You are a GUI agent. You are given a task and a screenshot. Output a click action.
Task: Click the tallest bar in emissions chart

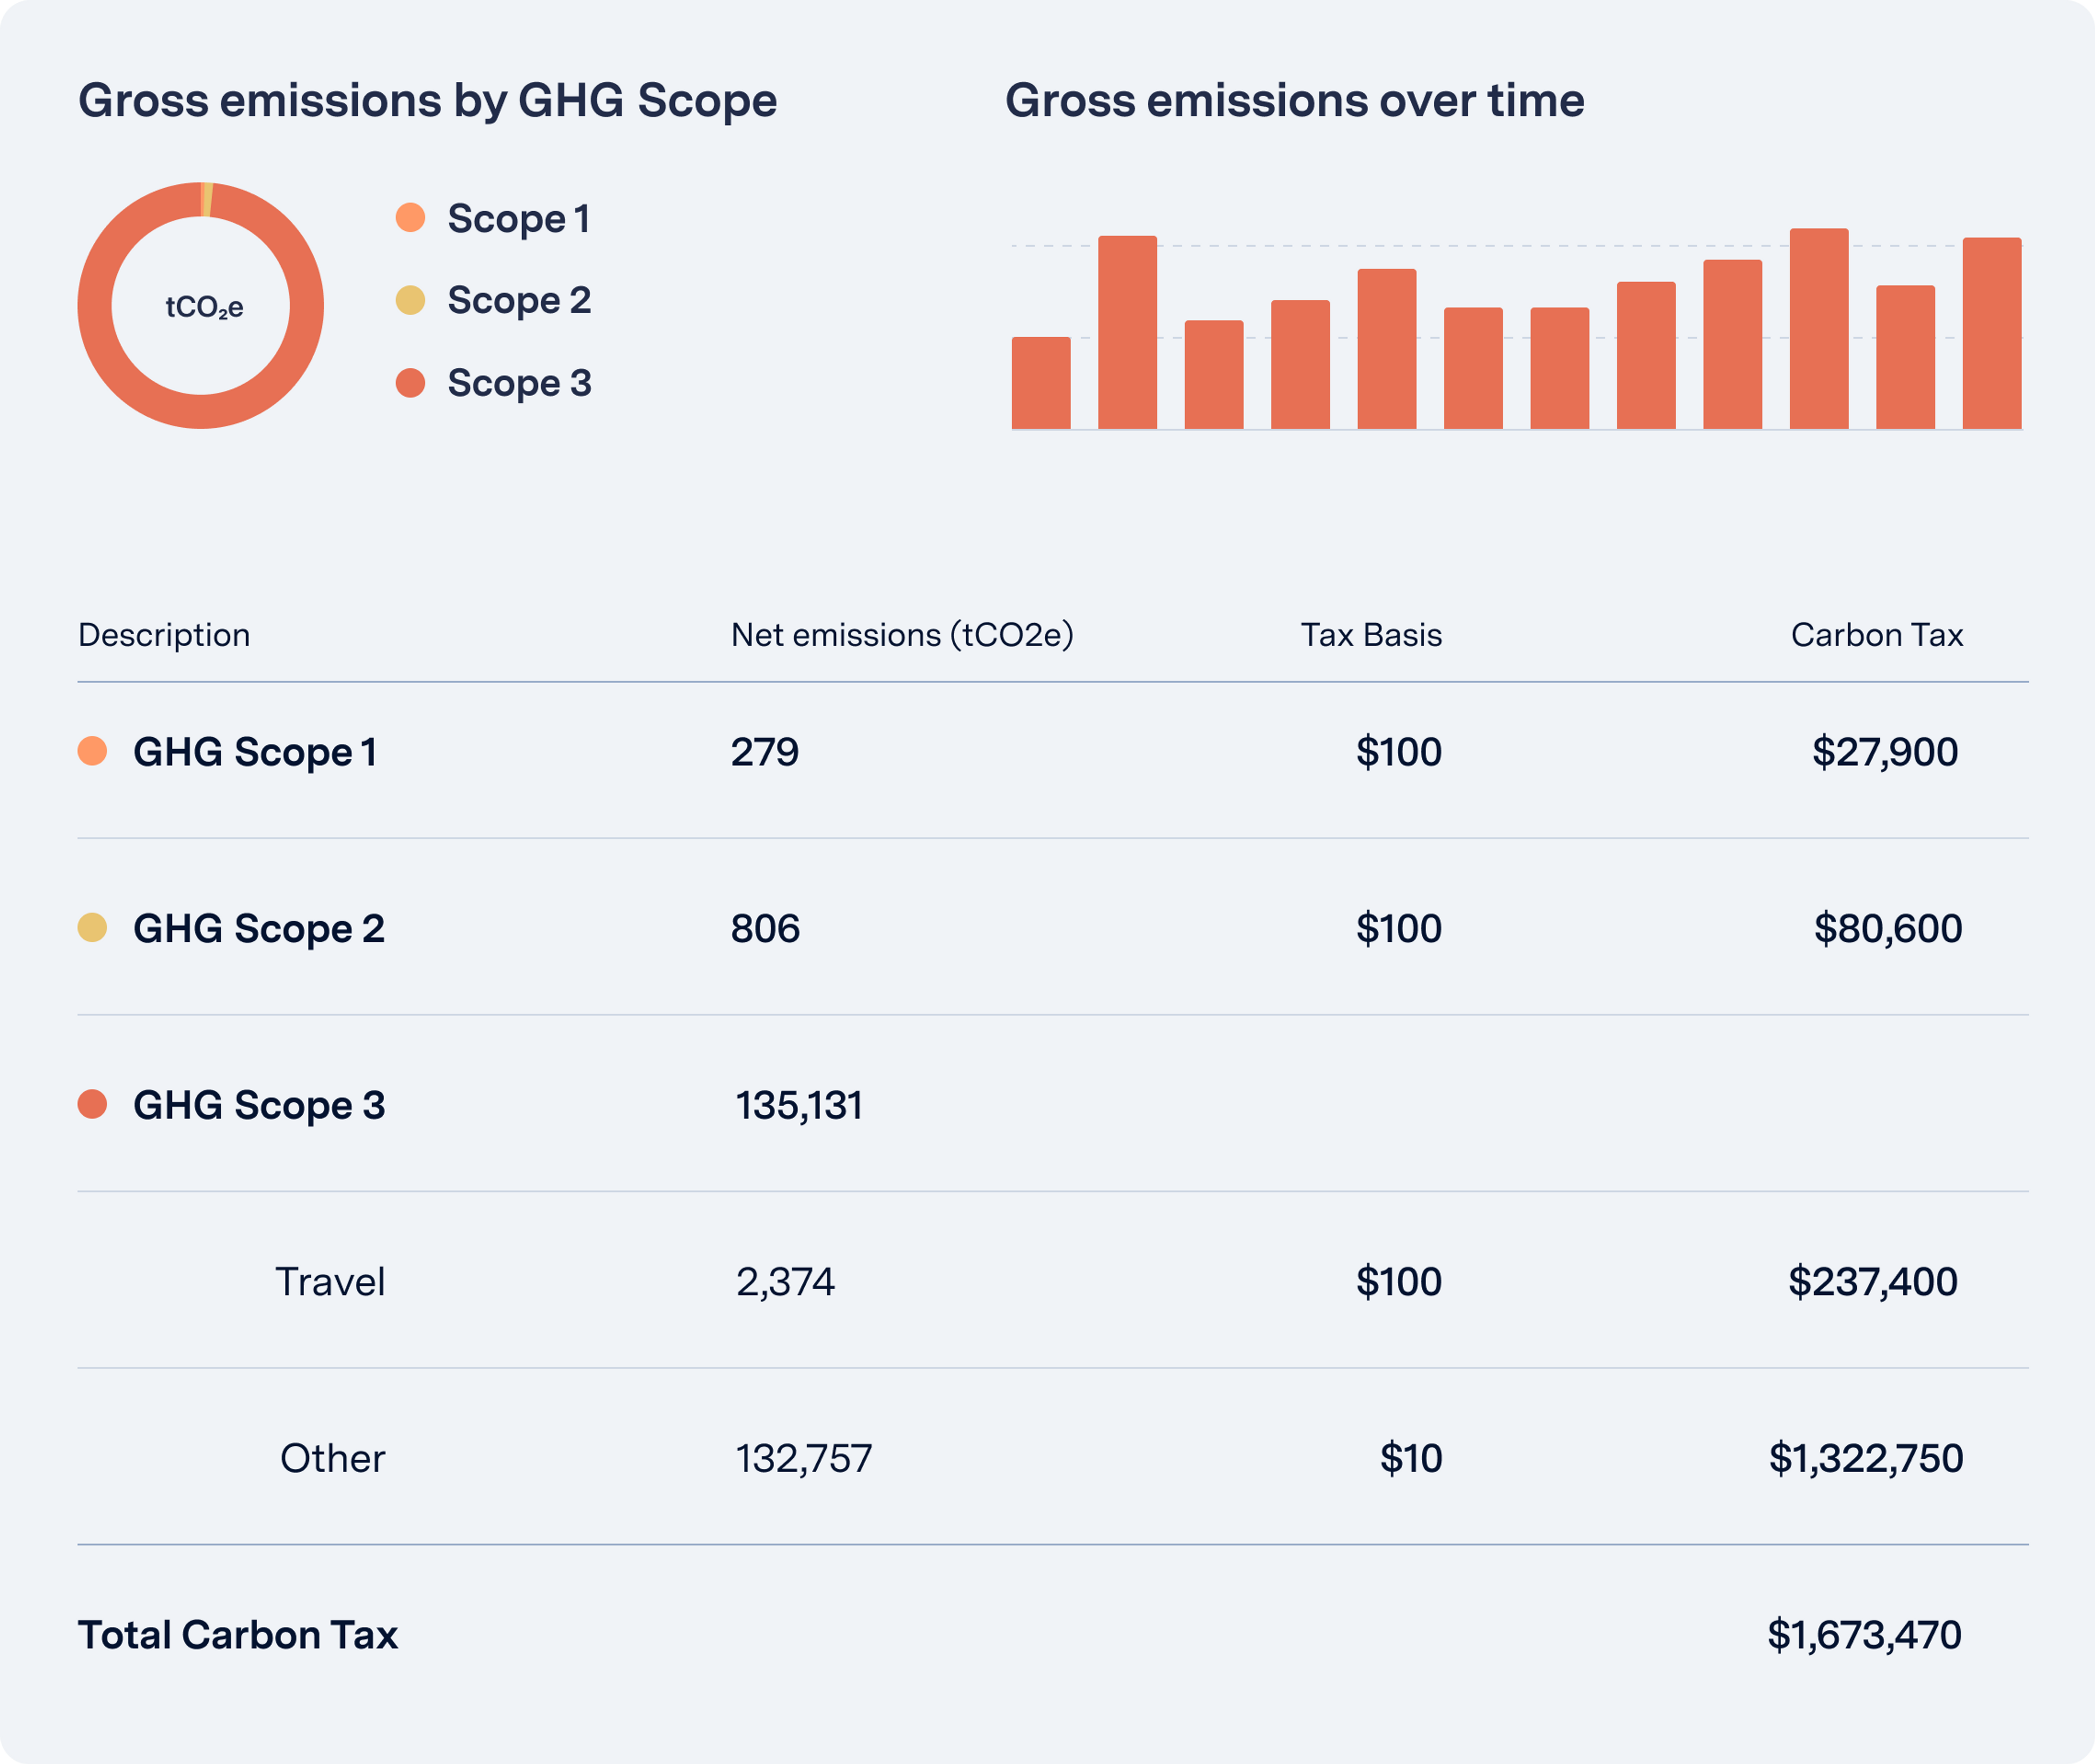1818,330
